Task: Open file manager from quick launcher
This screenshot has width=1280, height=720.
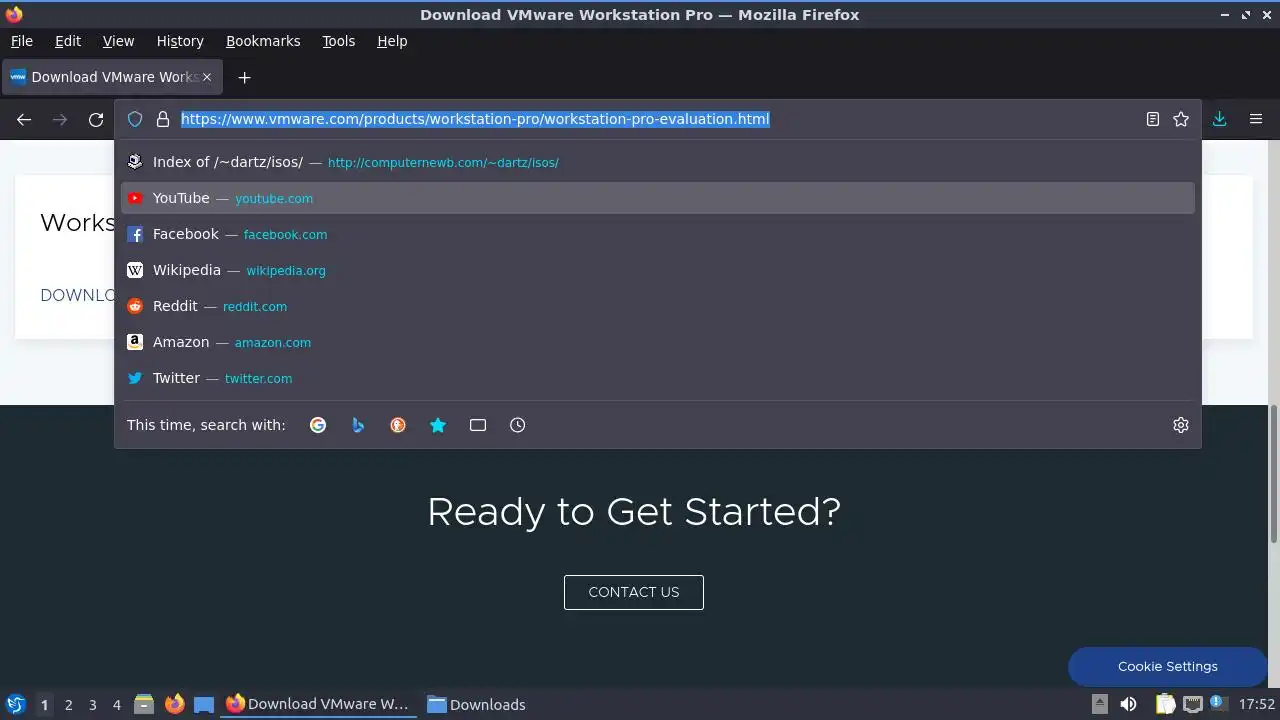Action: point(144,704)
